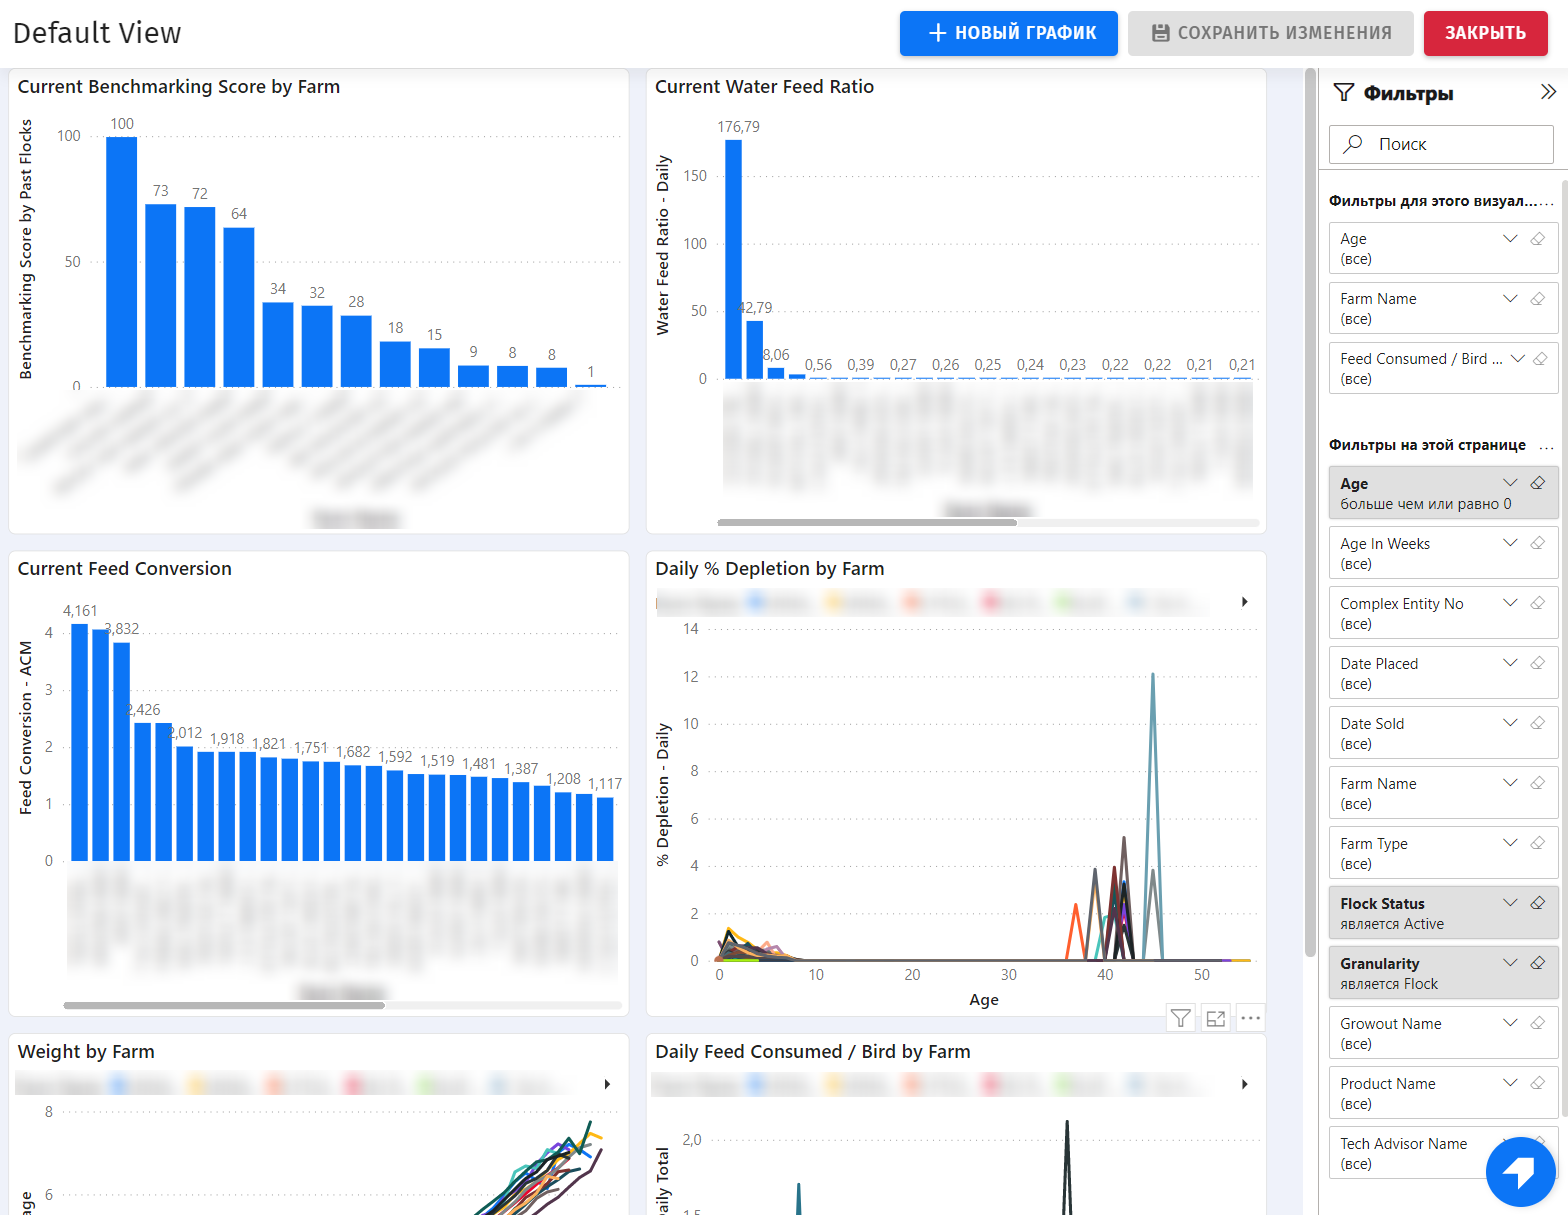Clear the Flock Status filter eraser
The image size is (1568, 1215).
(1538, 903)
